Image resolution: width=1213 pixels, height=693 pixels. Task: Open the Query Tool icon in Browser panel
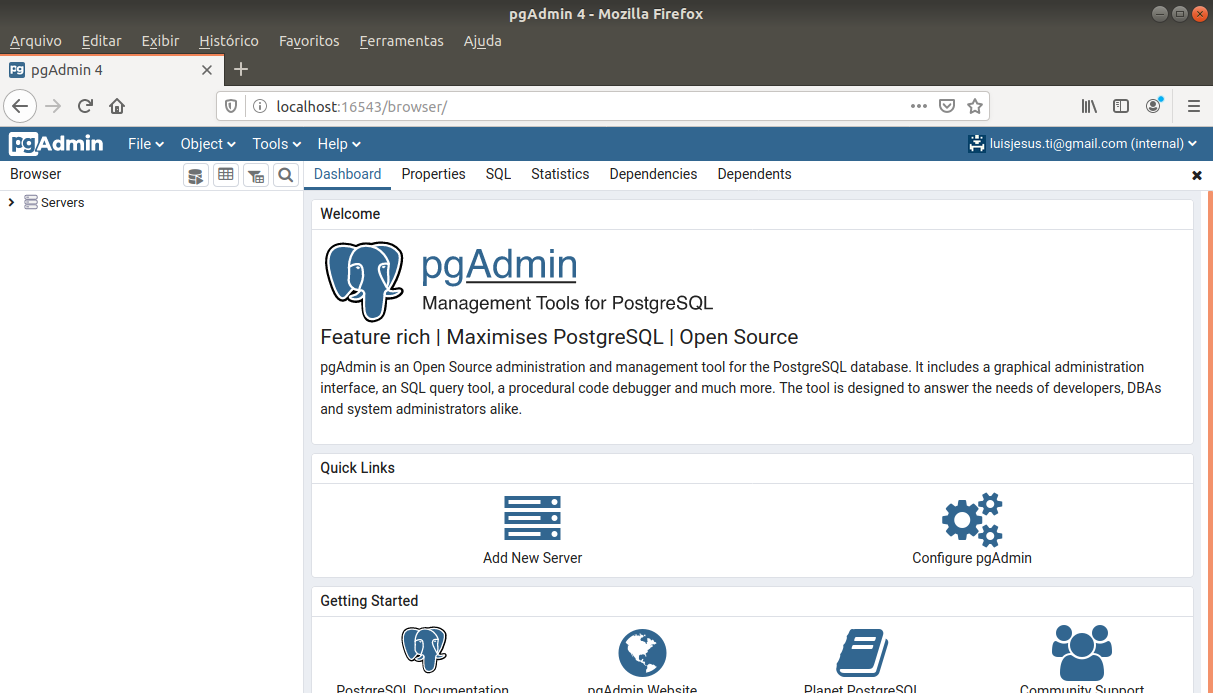point(196,175)
